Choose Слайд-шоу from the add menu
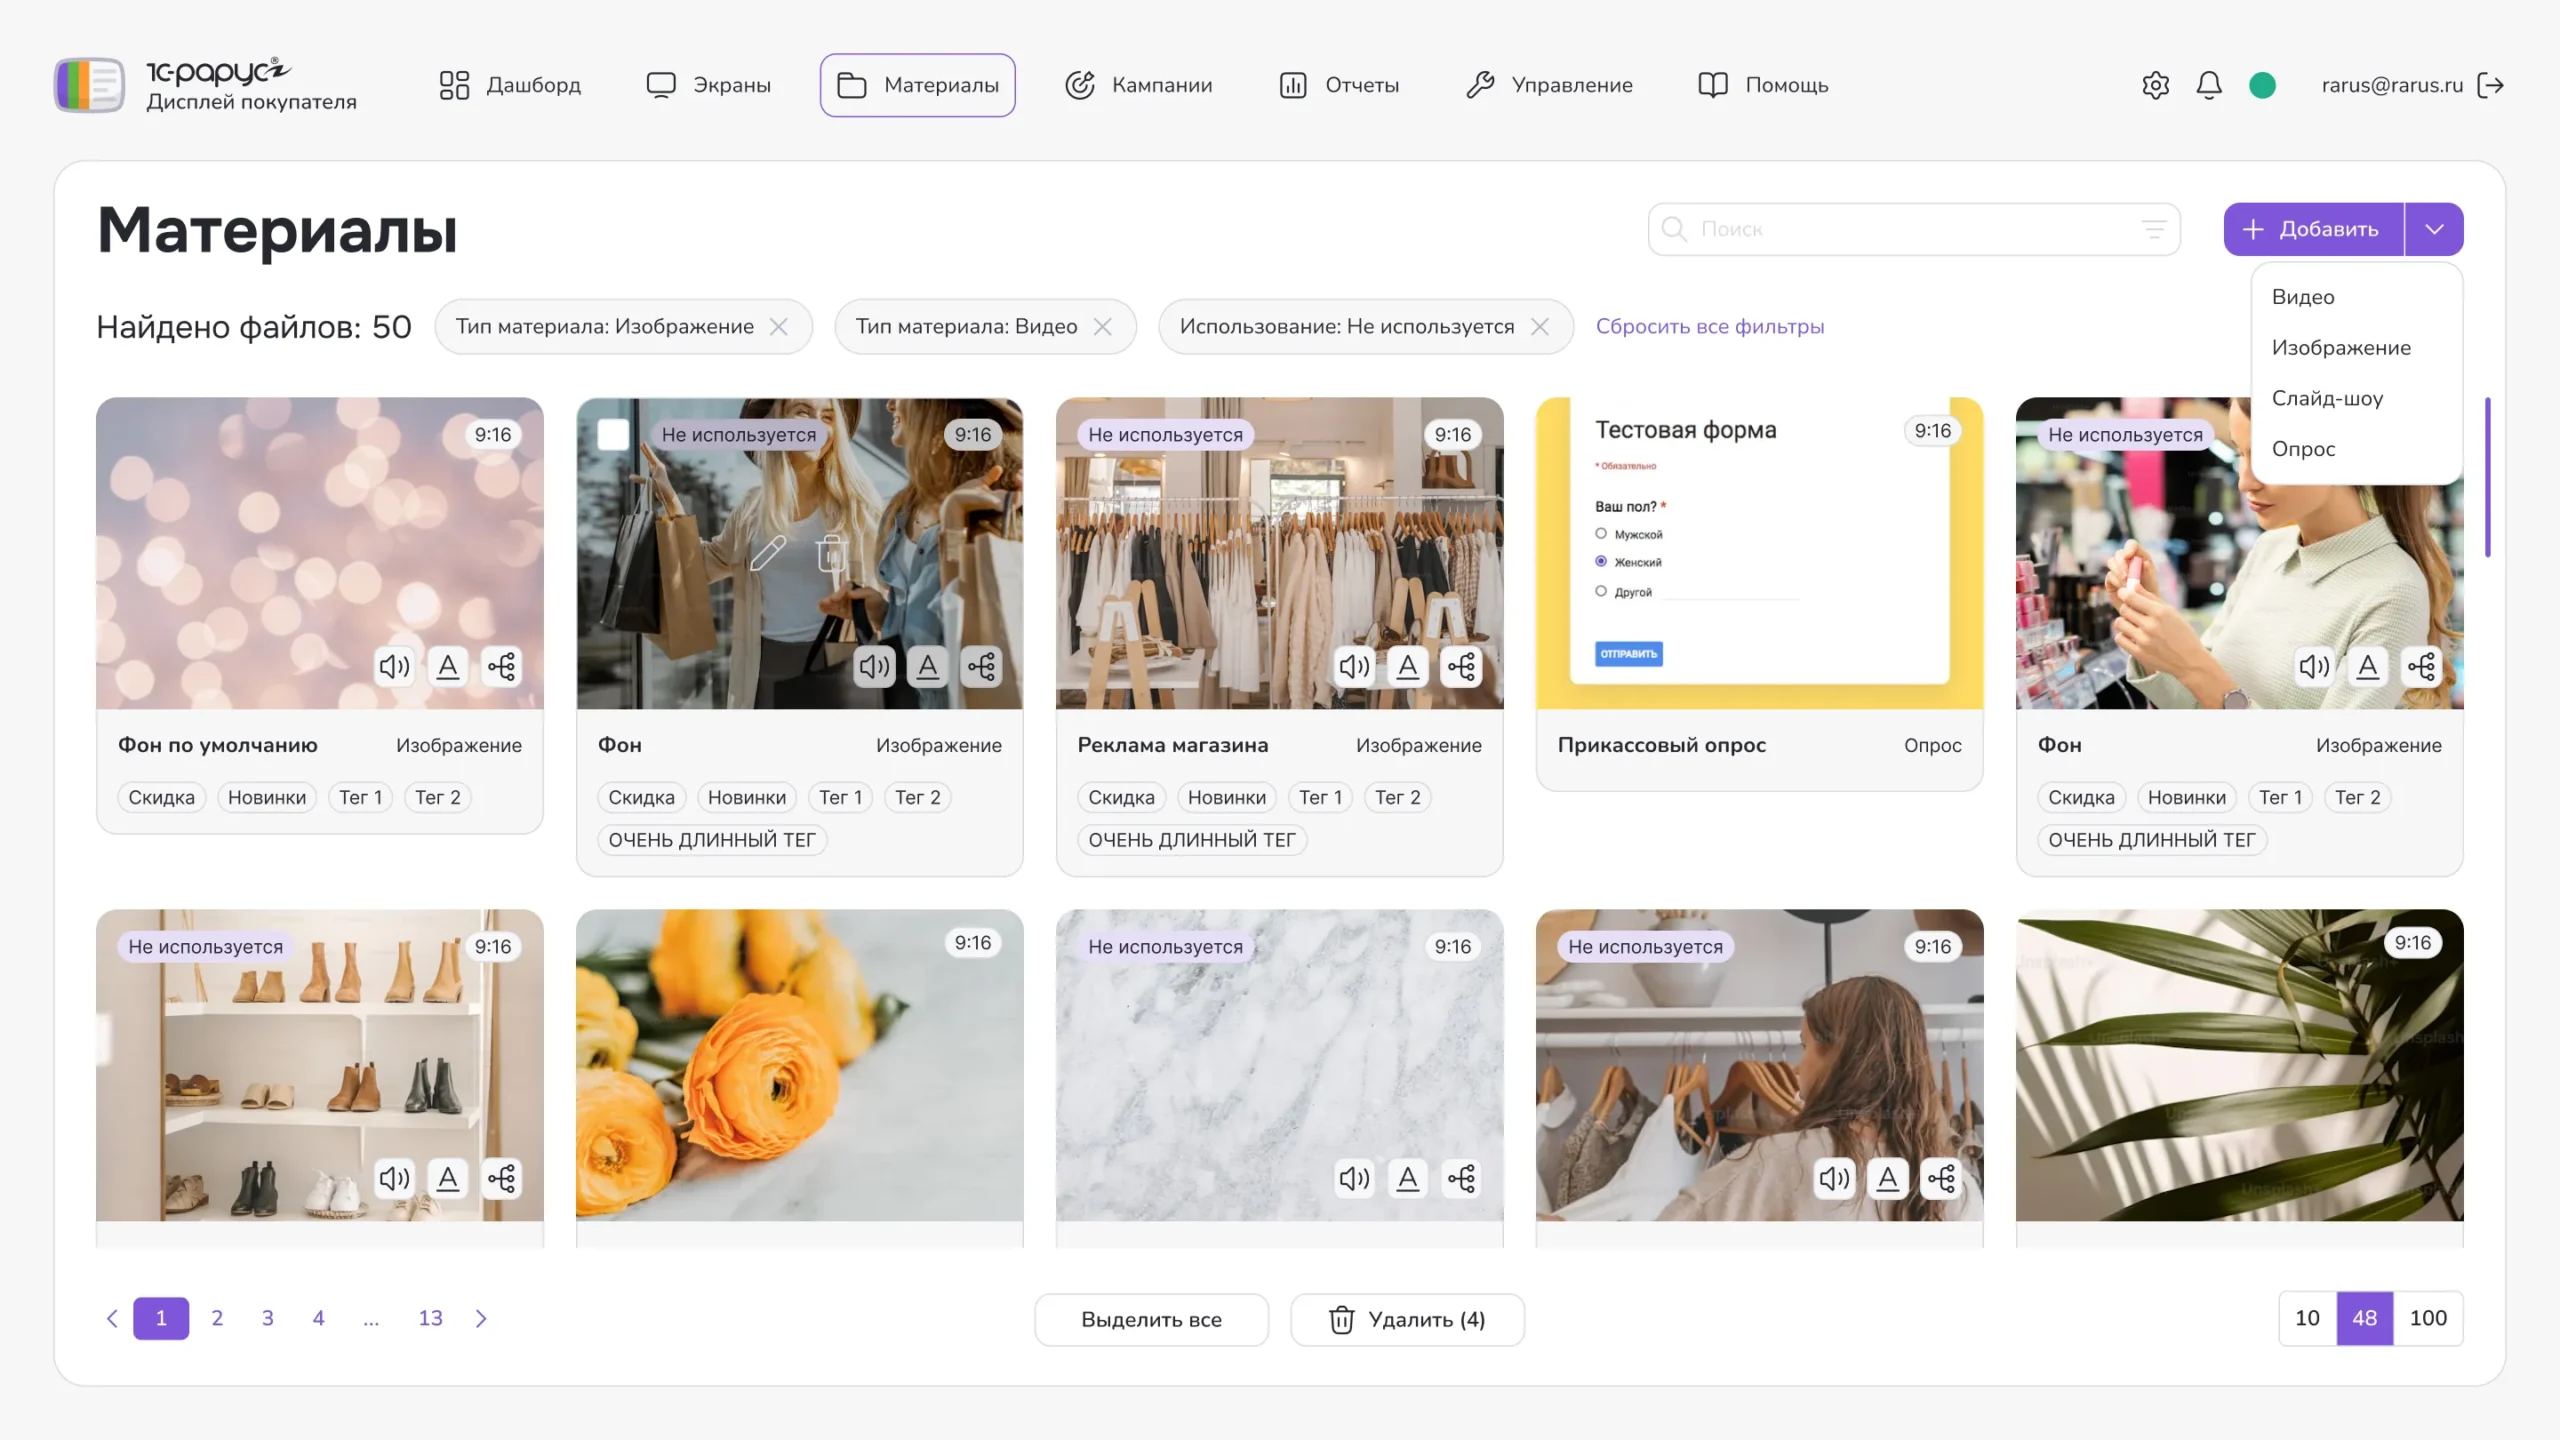 (x=2327, y=398)
